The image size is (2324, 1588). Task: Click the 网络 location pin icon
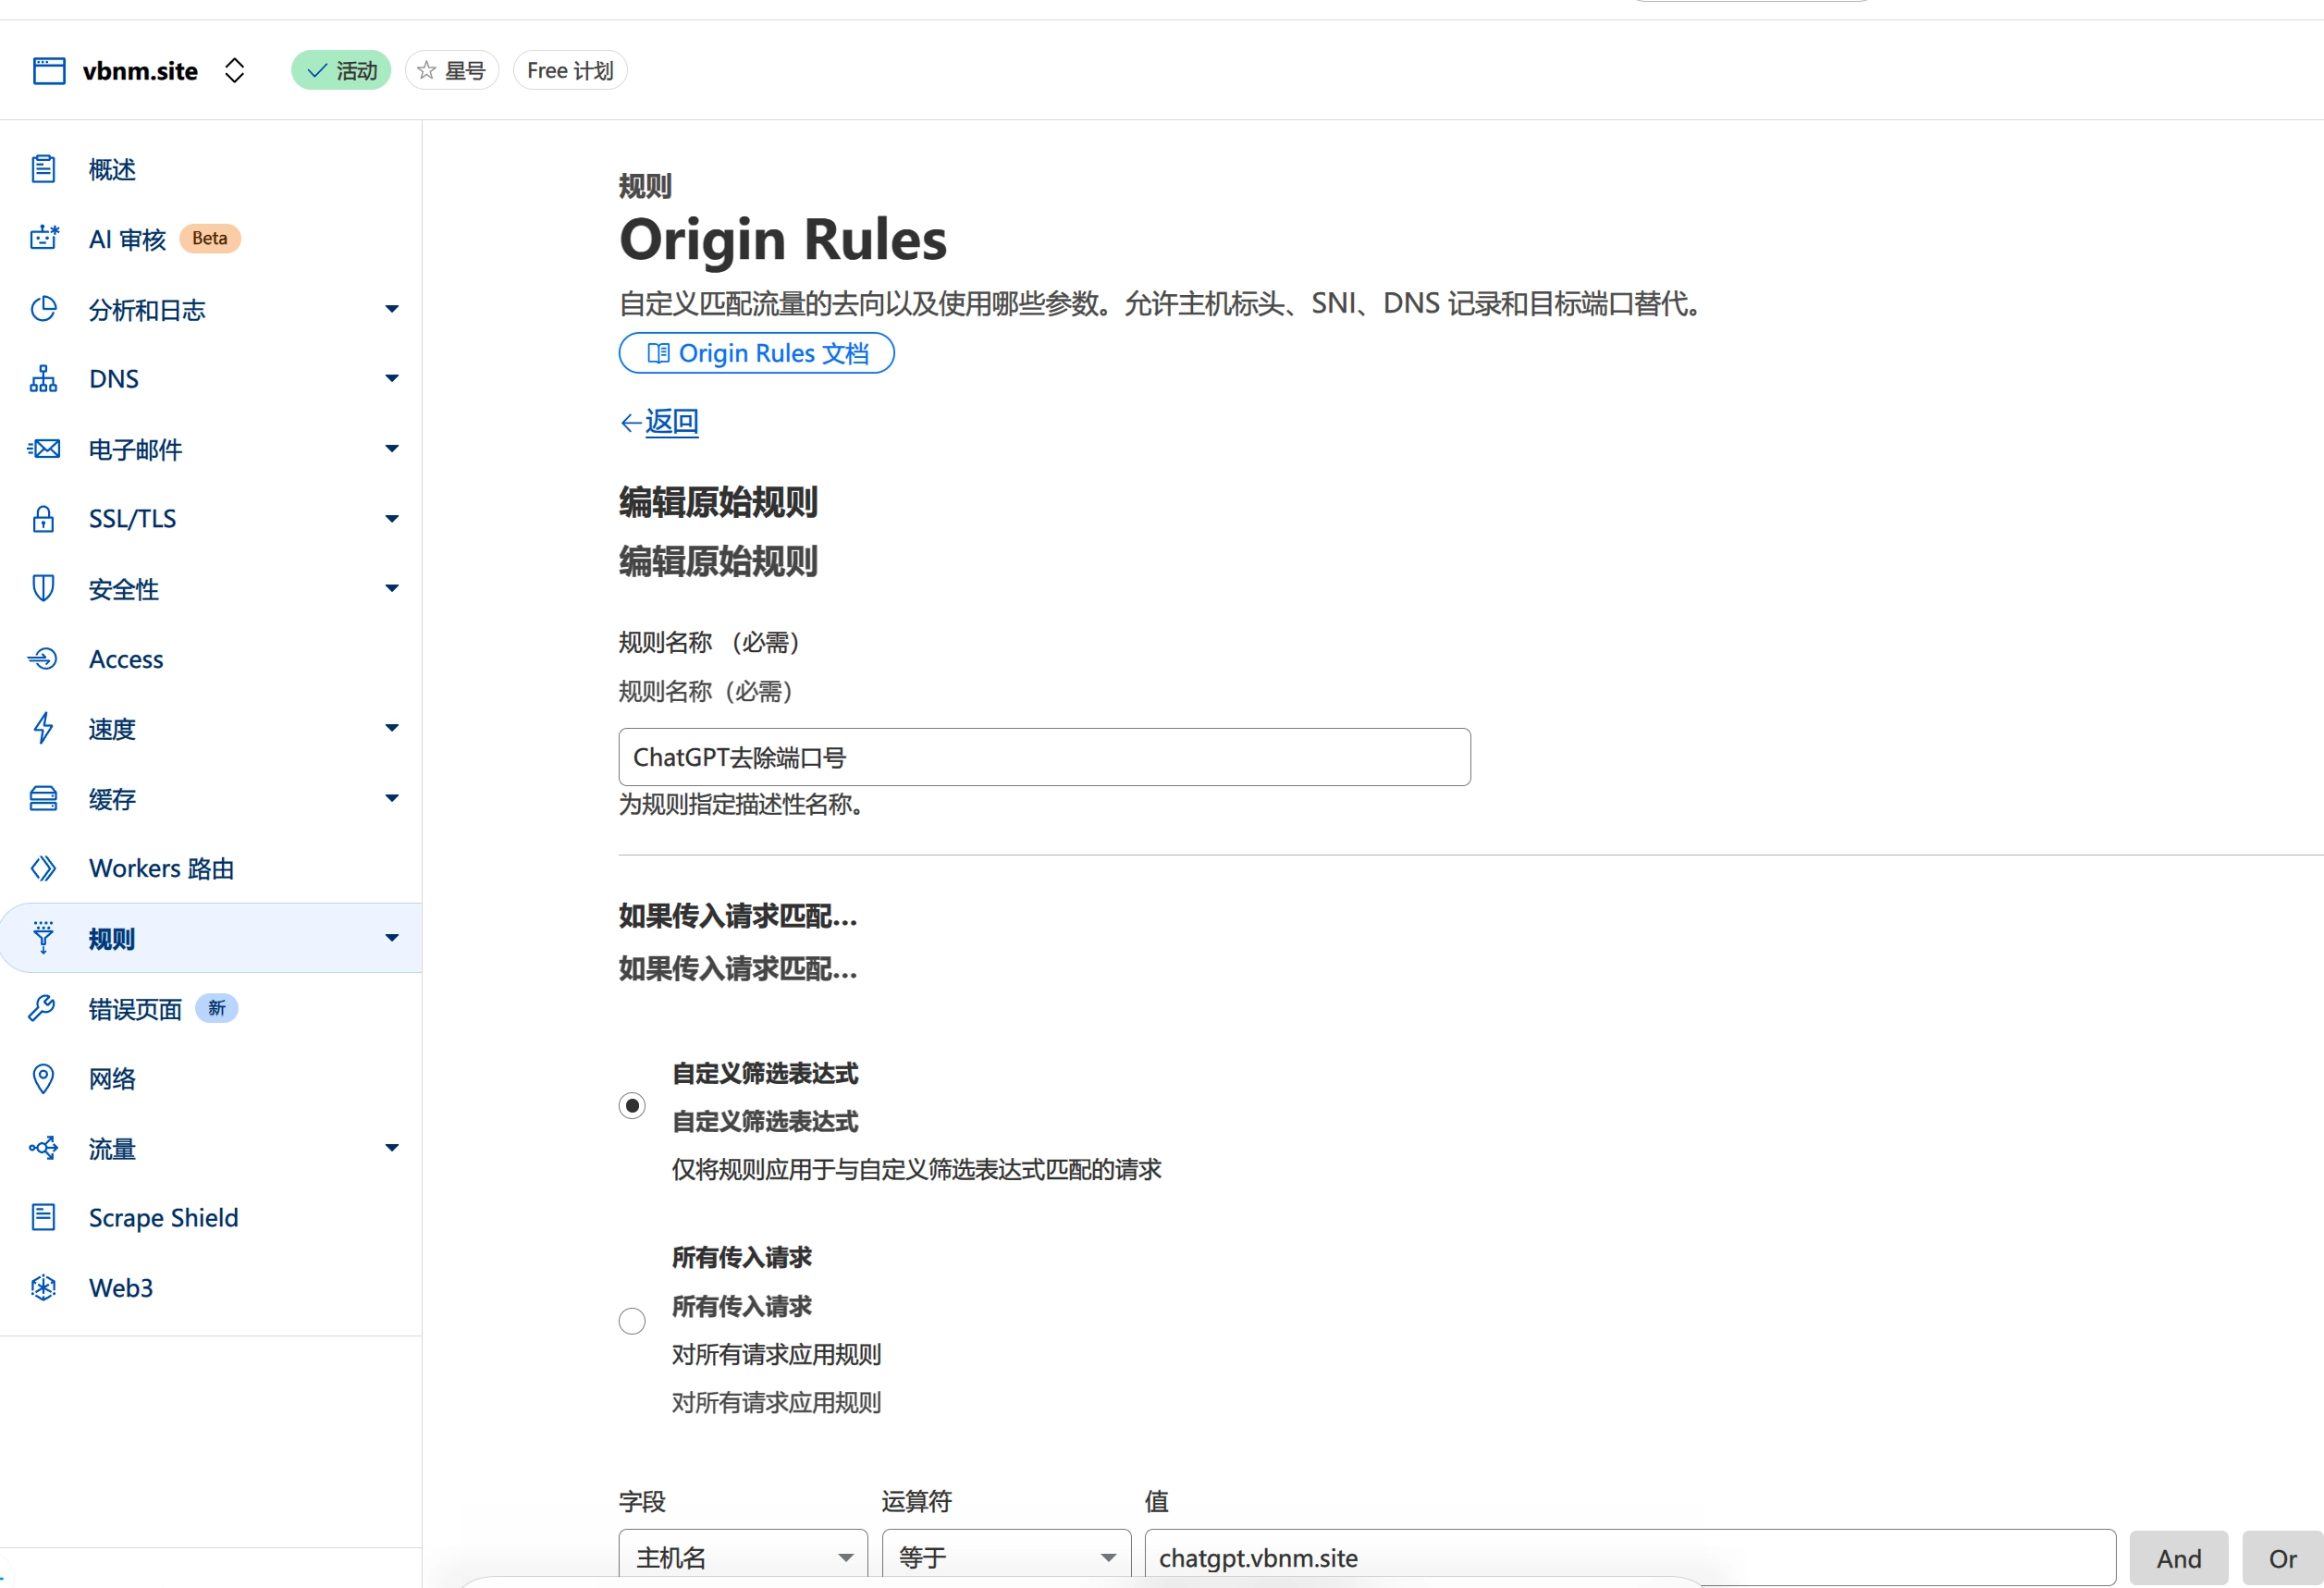click(x=43, y=1078)
